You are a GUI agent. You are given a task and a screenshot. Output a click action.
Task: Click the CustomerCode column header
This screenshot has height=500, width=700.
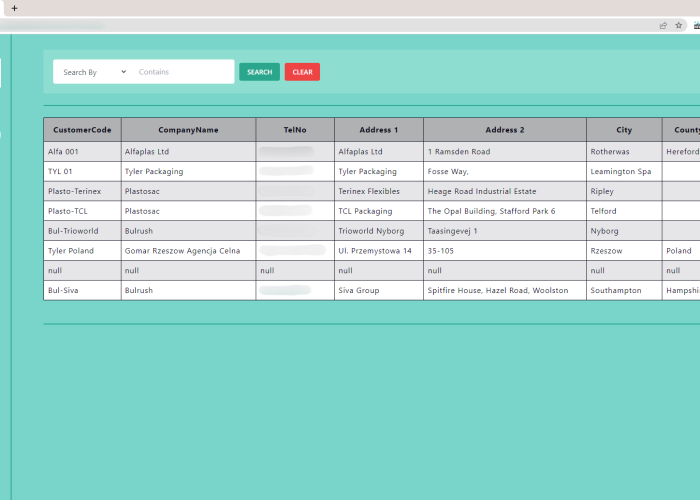coord(82,130)
